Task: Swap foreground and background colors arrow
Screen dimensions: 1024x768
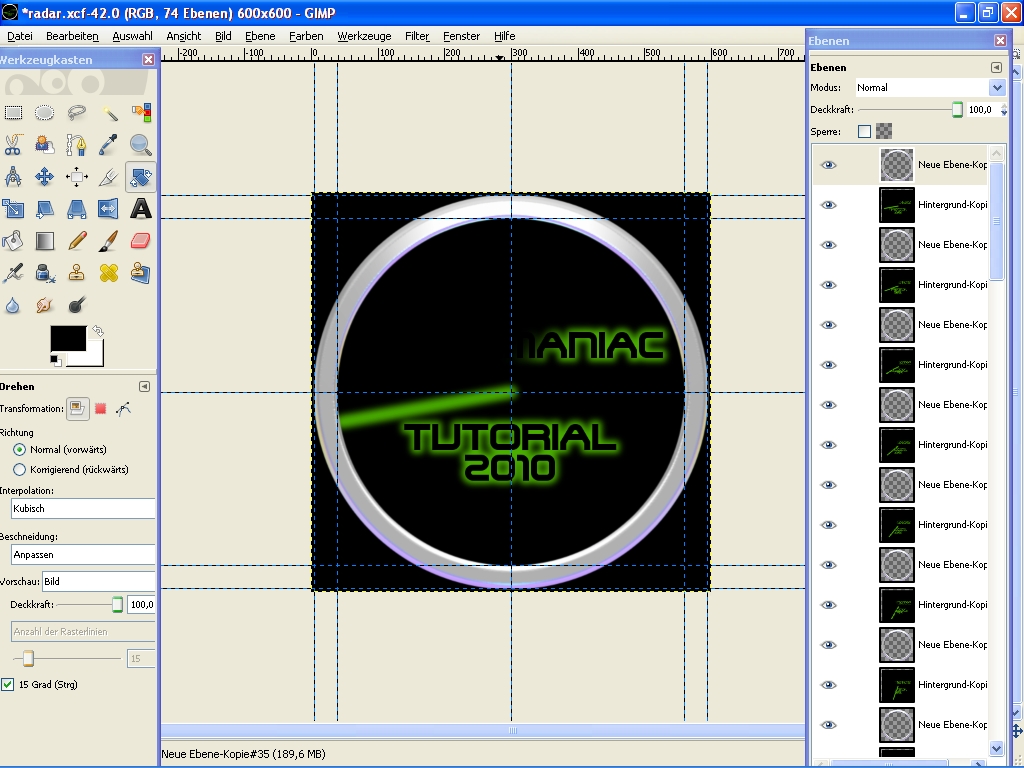Action: 98,331
